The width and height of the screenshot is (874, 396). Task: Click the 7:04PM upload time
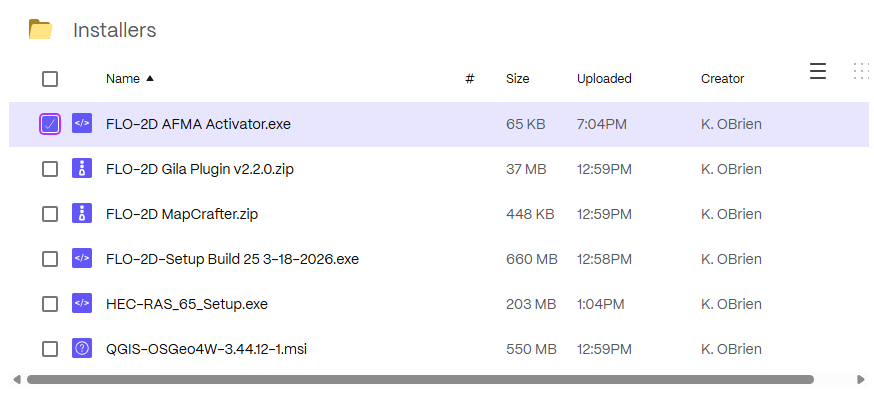(601, 124)
